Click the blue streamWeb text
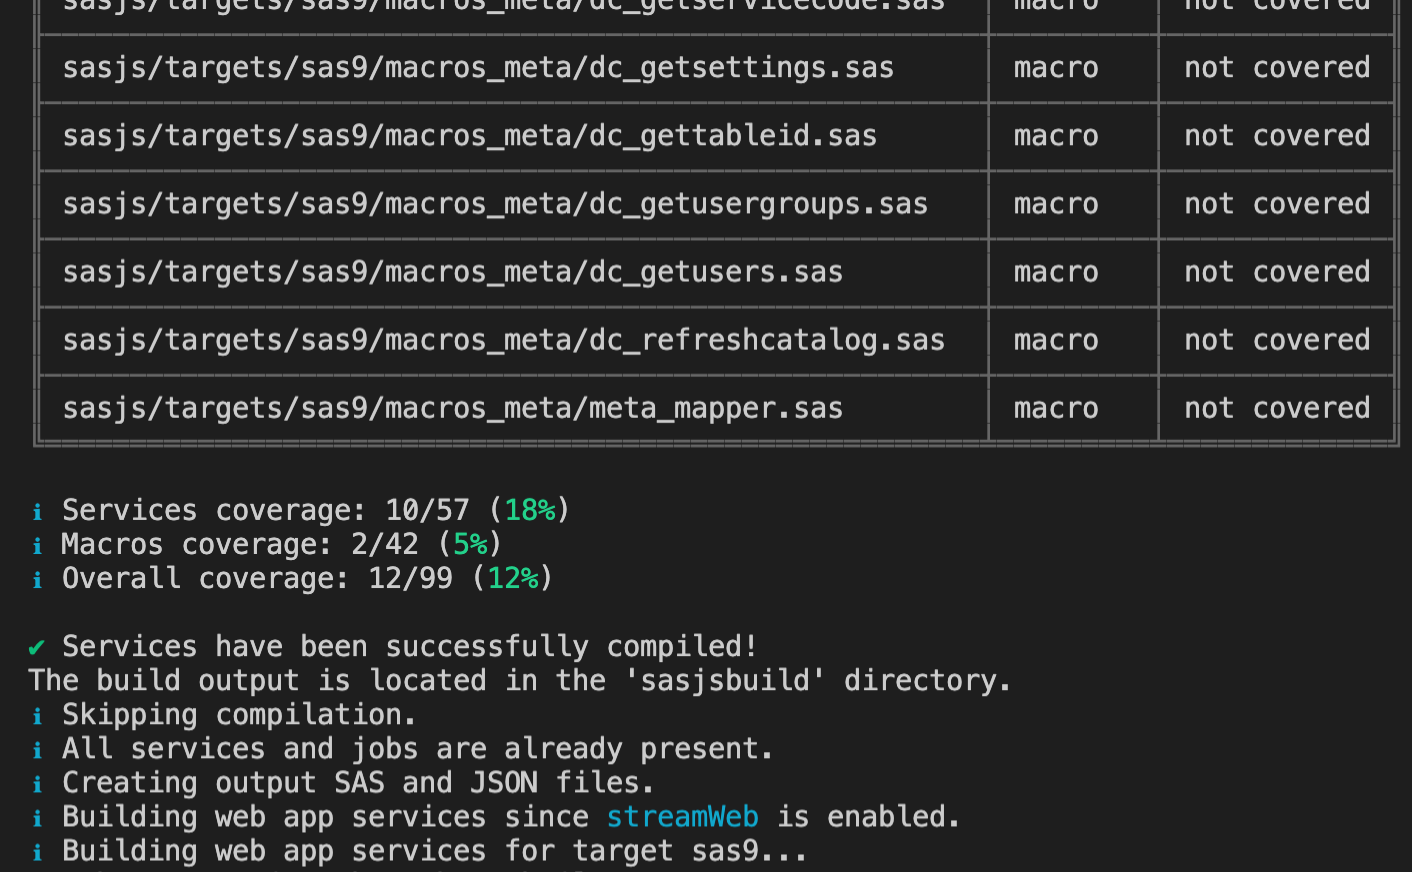This screenshot has width=1412, height=872. 682,817
